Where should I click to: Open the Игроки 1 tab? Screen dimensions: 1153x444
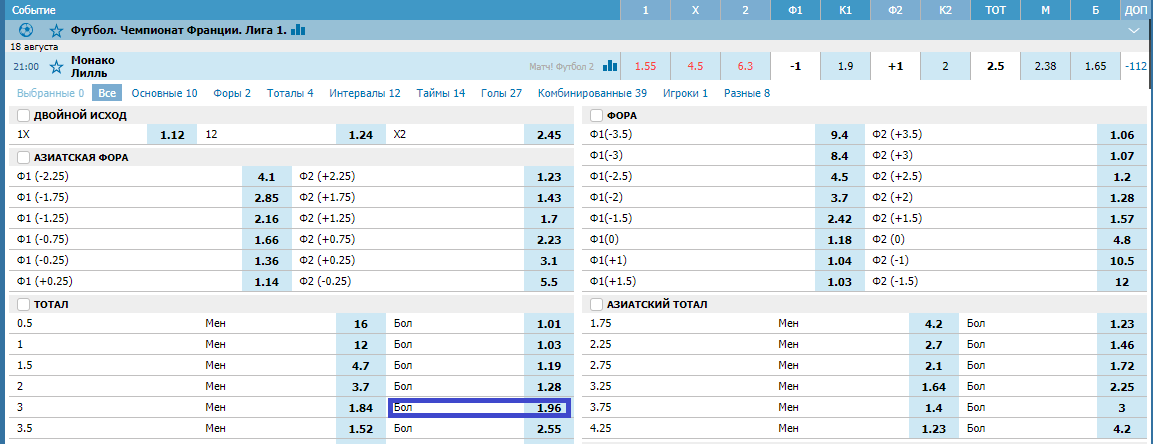click(x=685, y=93)
